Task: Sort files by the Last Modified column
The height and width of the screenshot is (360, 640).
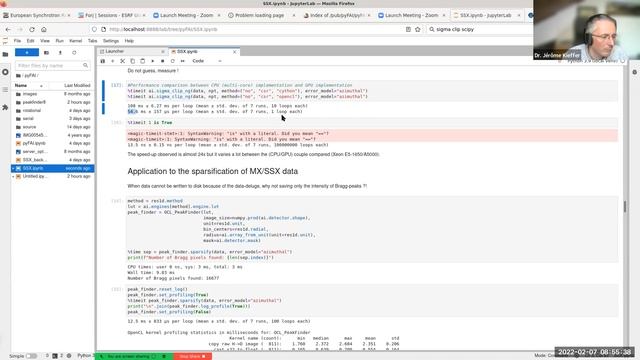Action: 77,85
